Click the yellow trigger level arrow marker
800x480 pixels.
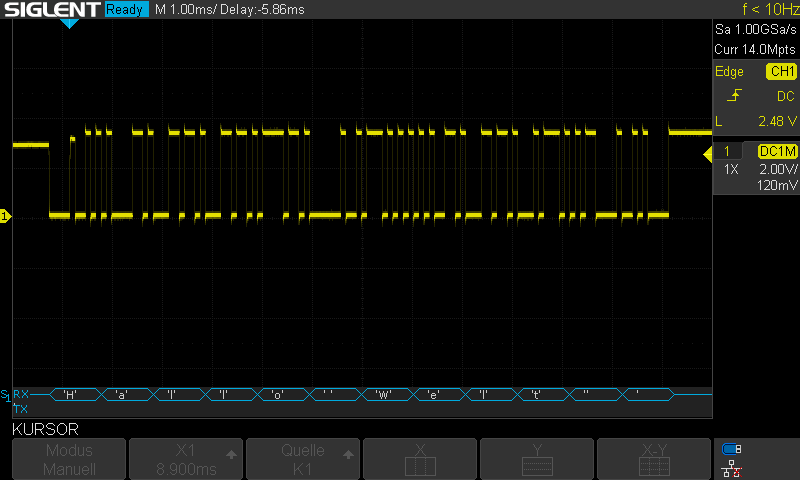click(x=708, y=154)
